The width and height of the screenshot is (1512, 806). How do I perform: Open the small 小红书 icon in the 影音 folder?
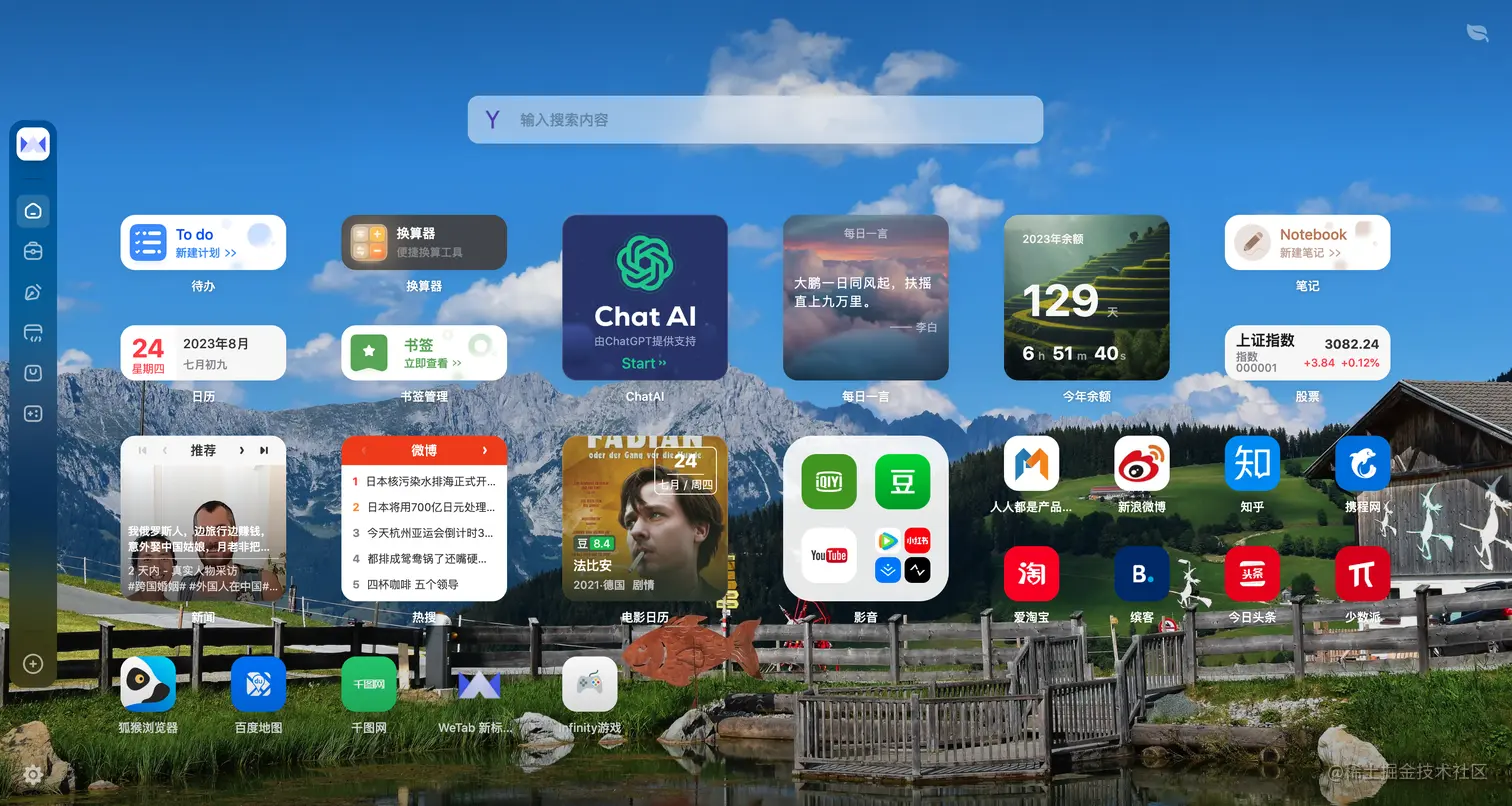click(x=917, y=541)
